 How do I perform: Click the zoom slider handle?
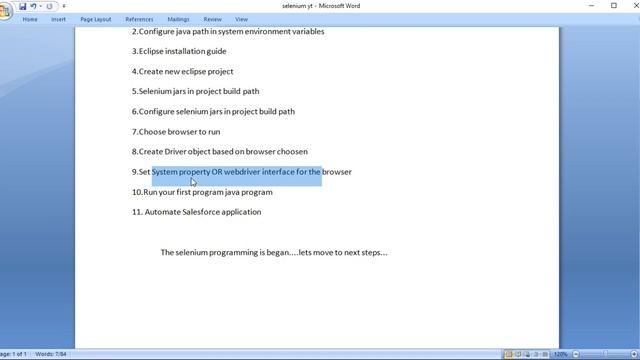[x=605, y=354]
